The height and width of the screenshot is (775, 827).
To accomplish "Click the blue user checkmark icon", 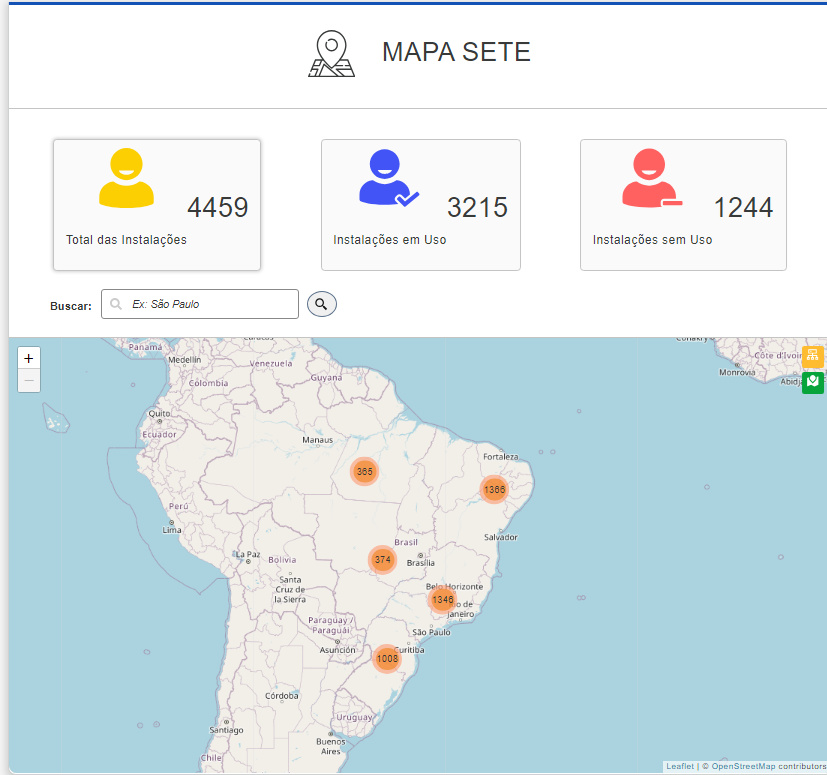I will pos(388,178).
